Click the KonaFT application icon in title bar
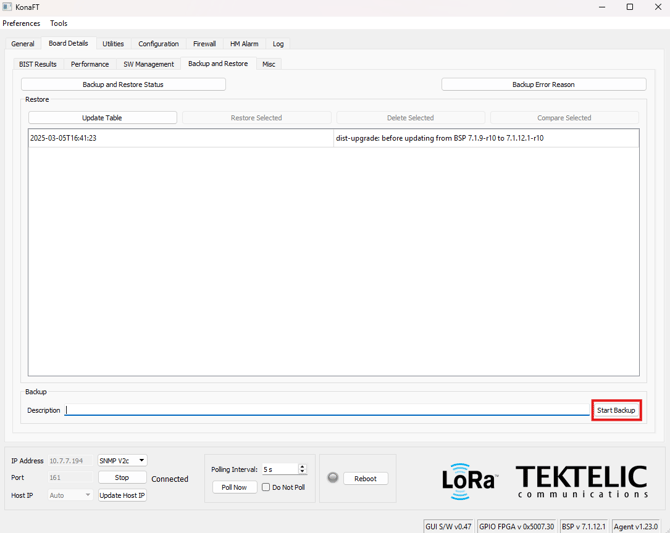This screenshot has width=670, height=533. [x=7, y=7]
